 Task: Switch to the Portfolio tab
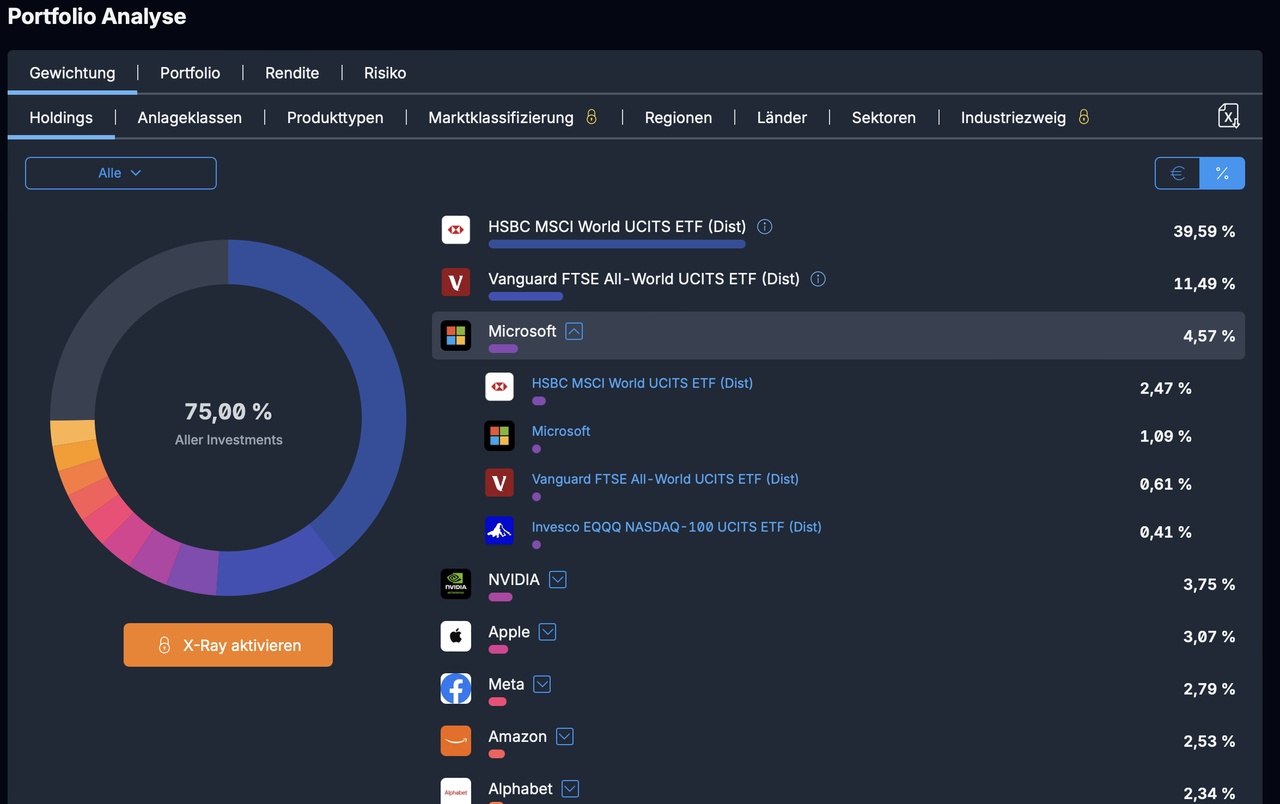tap(190, 73)
